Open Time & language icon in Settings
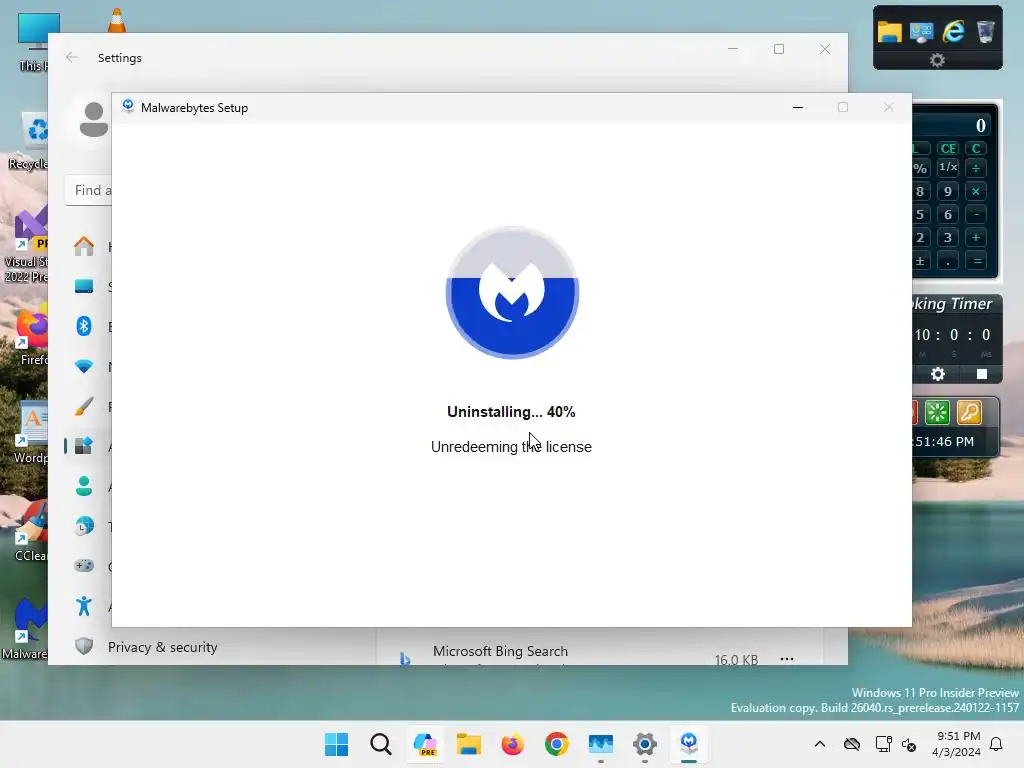 click(x=84, y=526)
